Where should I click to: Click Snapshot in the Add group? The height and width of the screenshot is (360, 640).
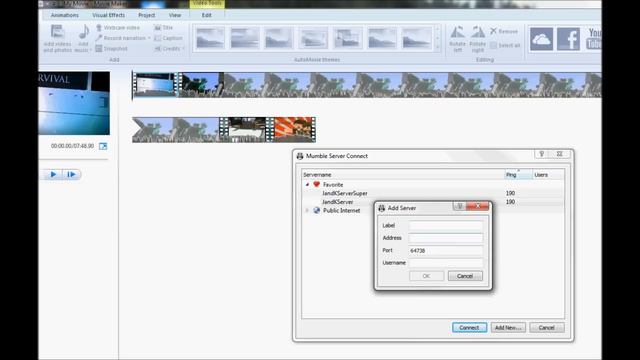111,49
